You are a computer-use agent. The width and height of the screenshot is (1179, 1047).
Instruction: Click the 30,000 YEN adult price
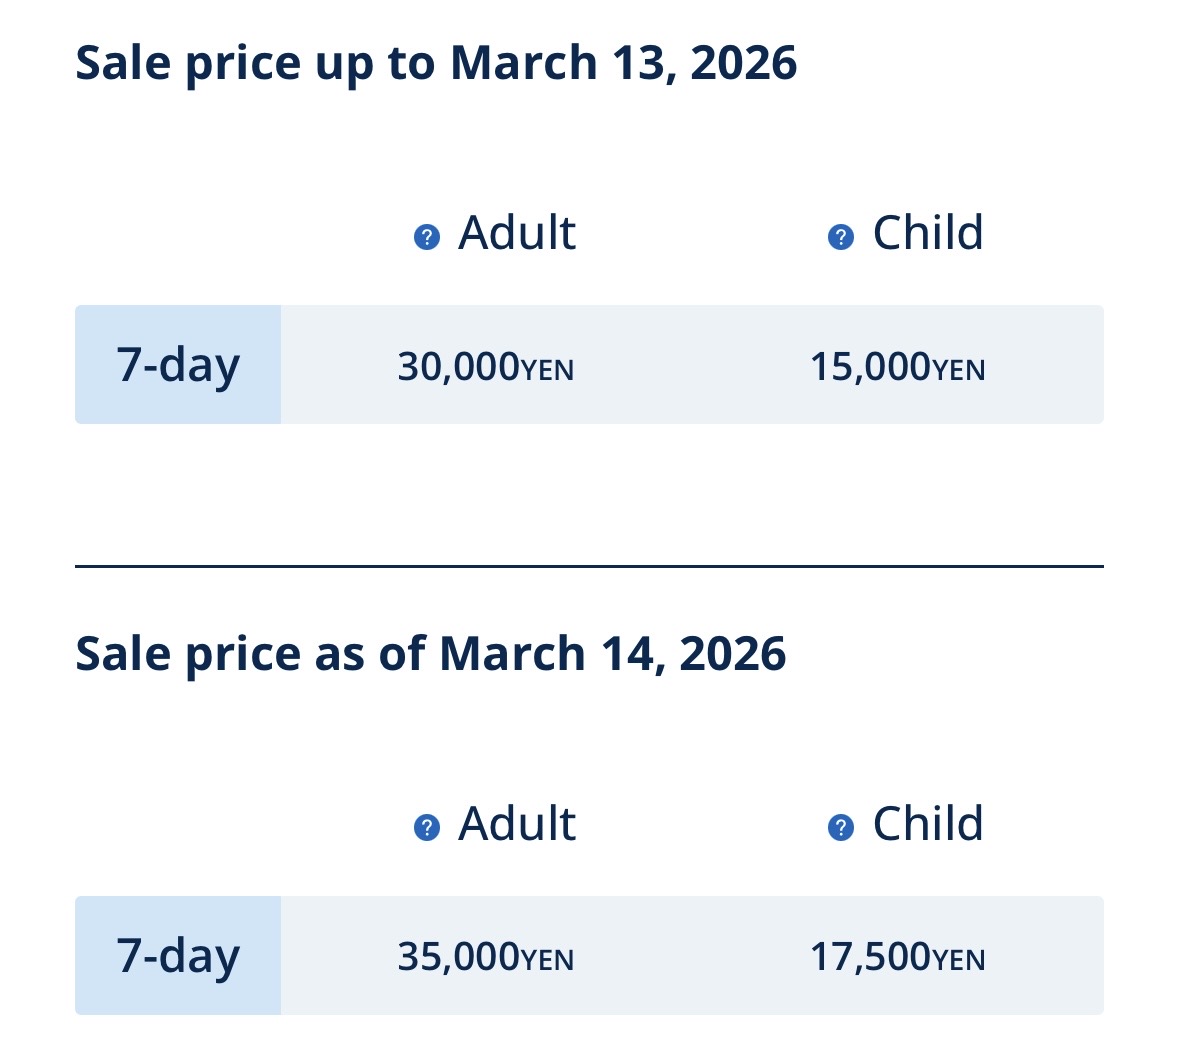[485, 367]
